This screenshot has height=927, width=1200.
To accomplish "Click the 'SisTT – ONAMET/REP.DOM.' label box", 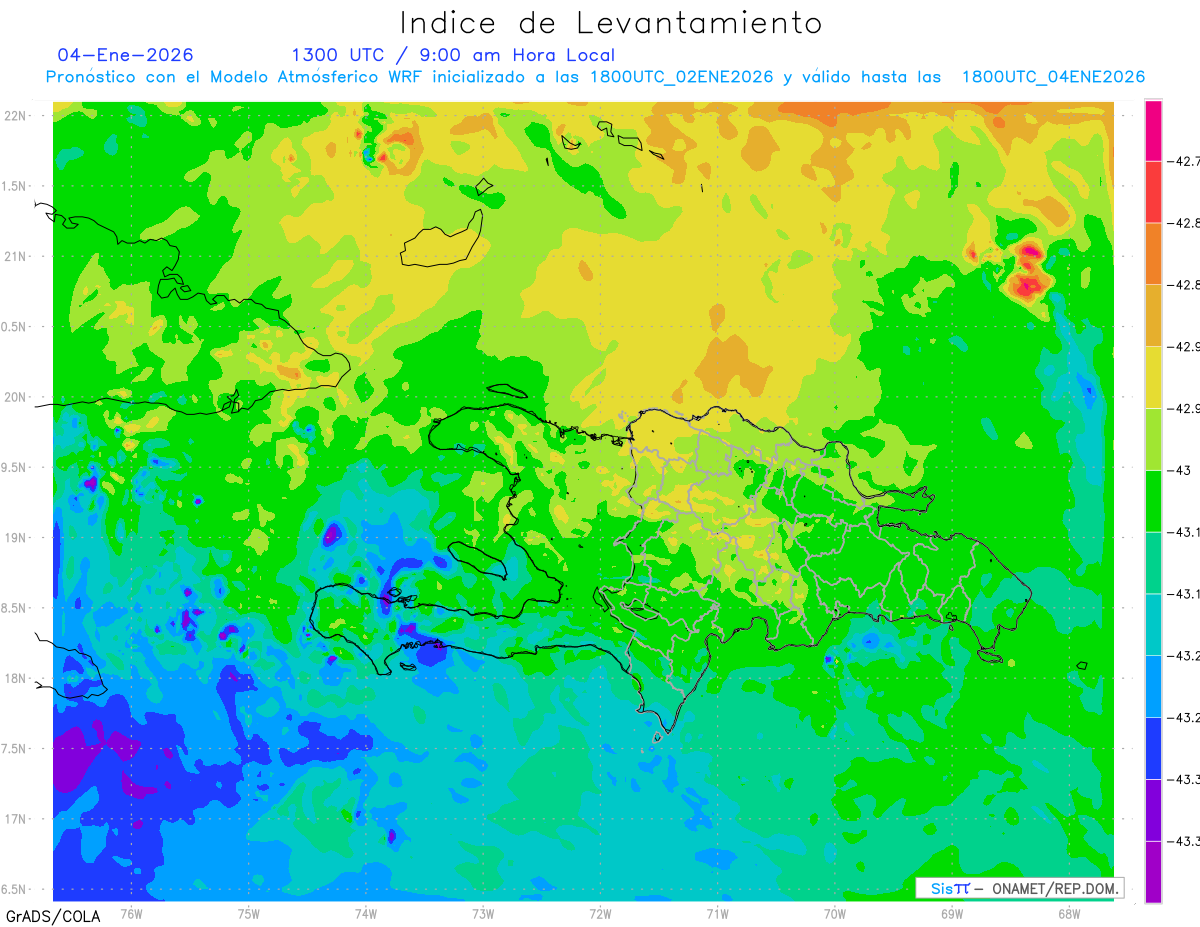I will (x=1019, y=888).
